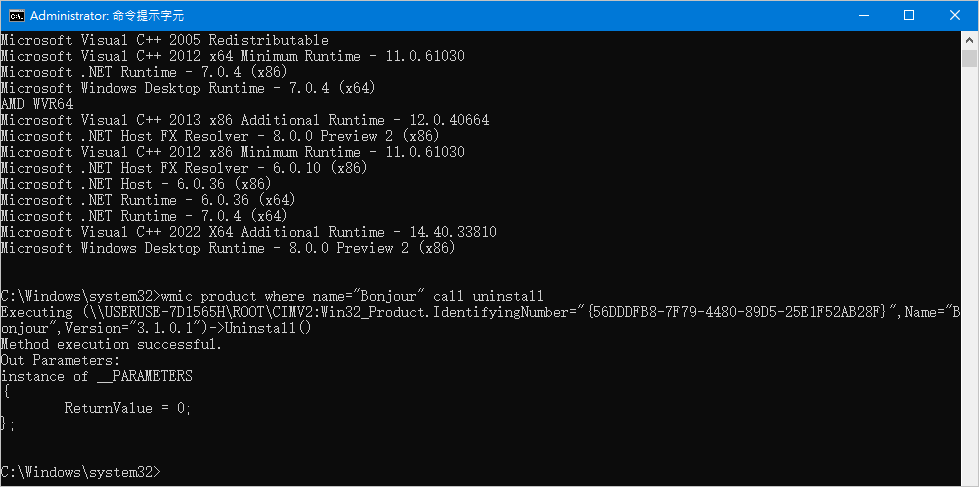This screenshot has height=487, width=979.
Task: Click the final C:\Windows\system32> prompt line
Action: coord(81,472)
